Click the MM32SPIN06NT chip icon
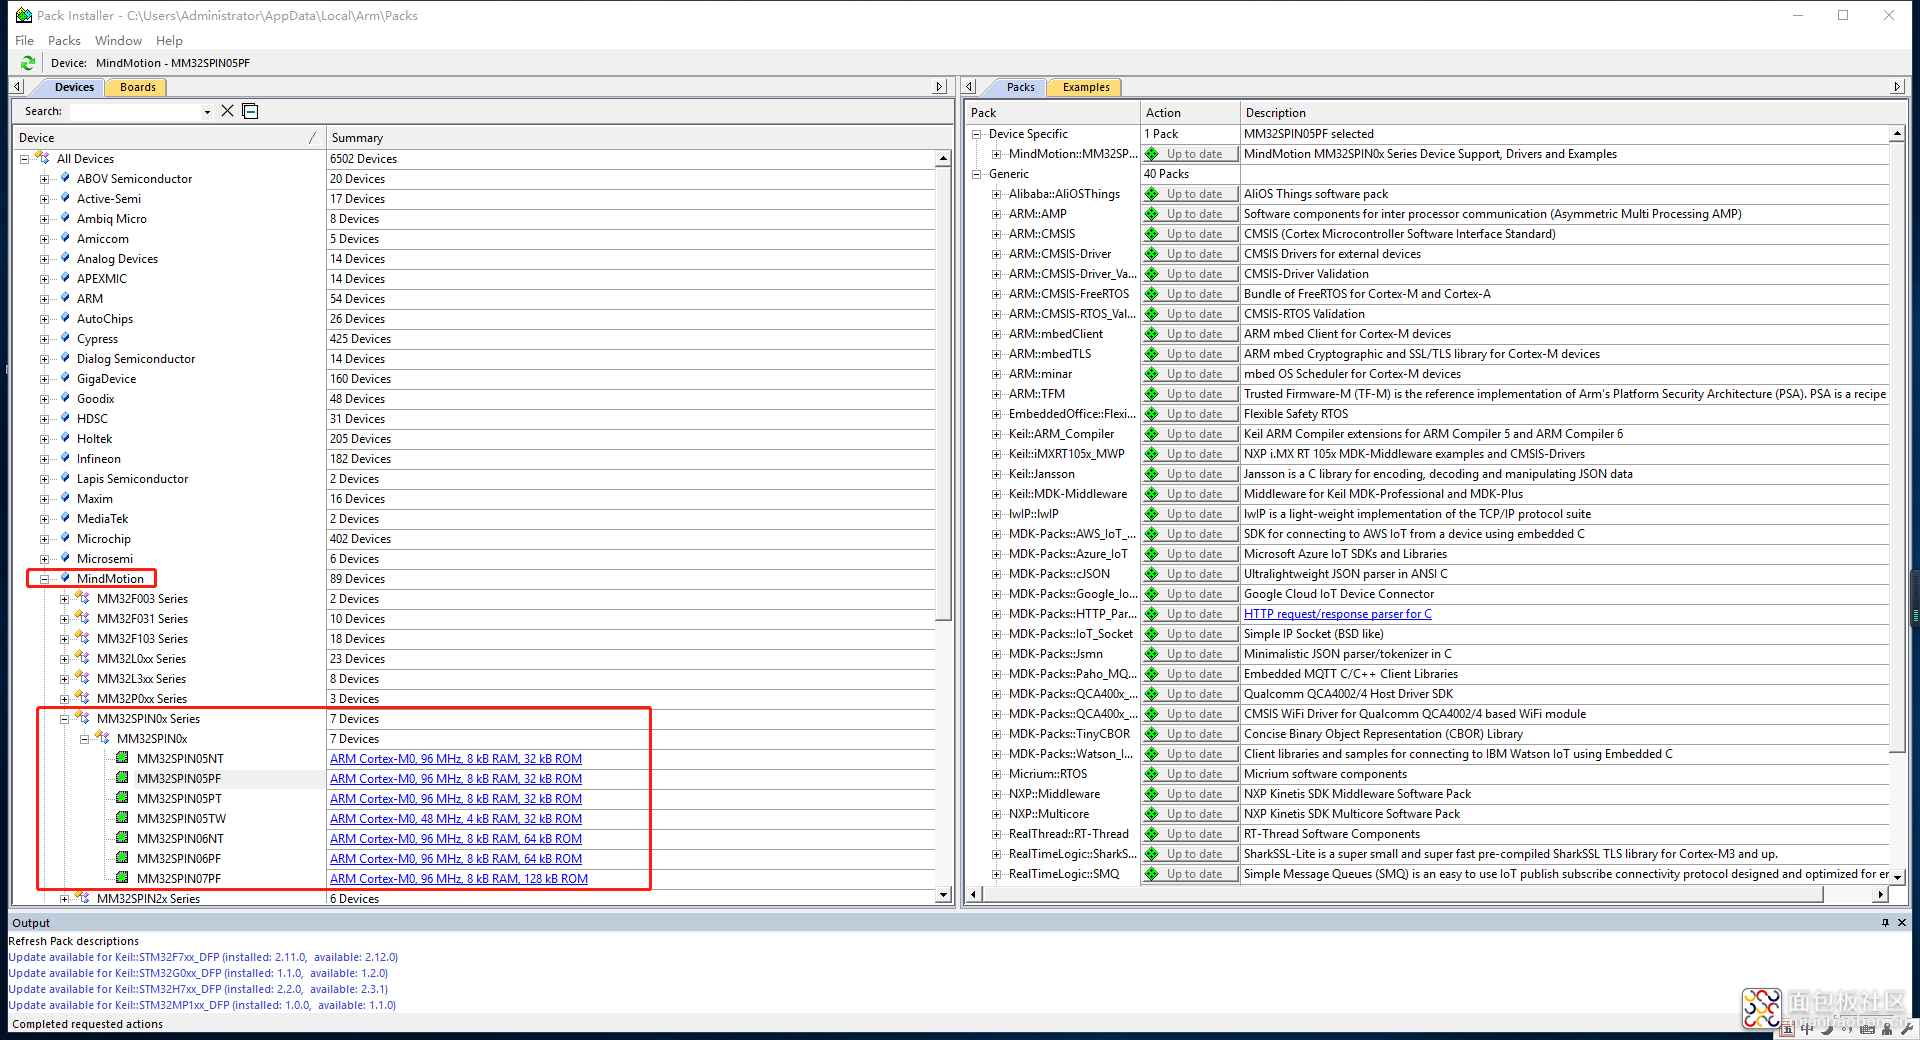The width and height of the screenshot is (1920, 1040). tap(122, 838)
